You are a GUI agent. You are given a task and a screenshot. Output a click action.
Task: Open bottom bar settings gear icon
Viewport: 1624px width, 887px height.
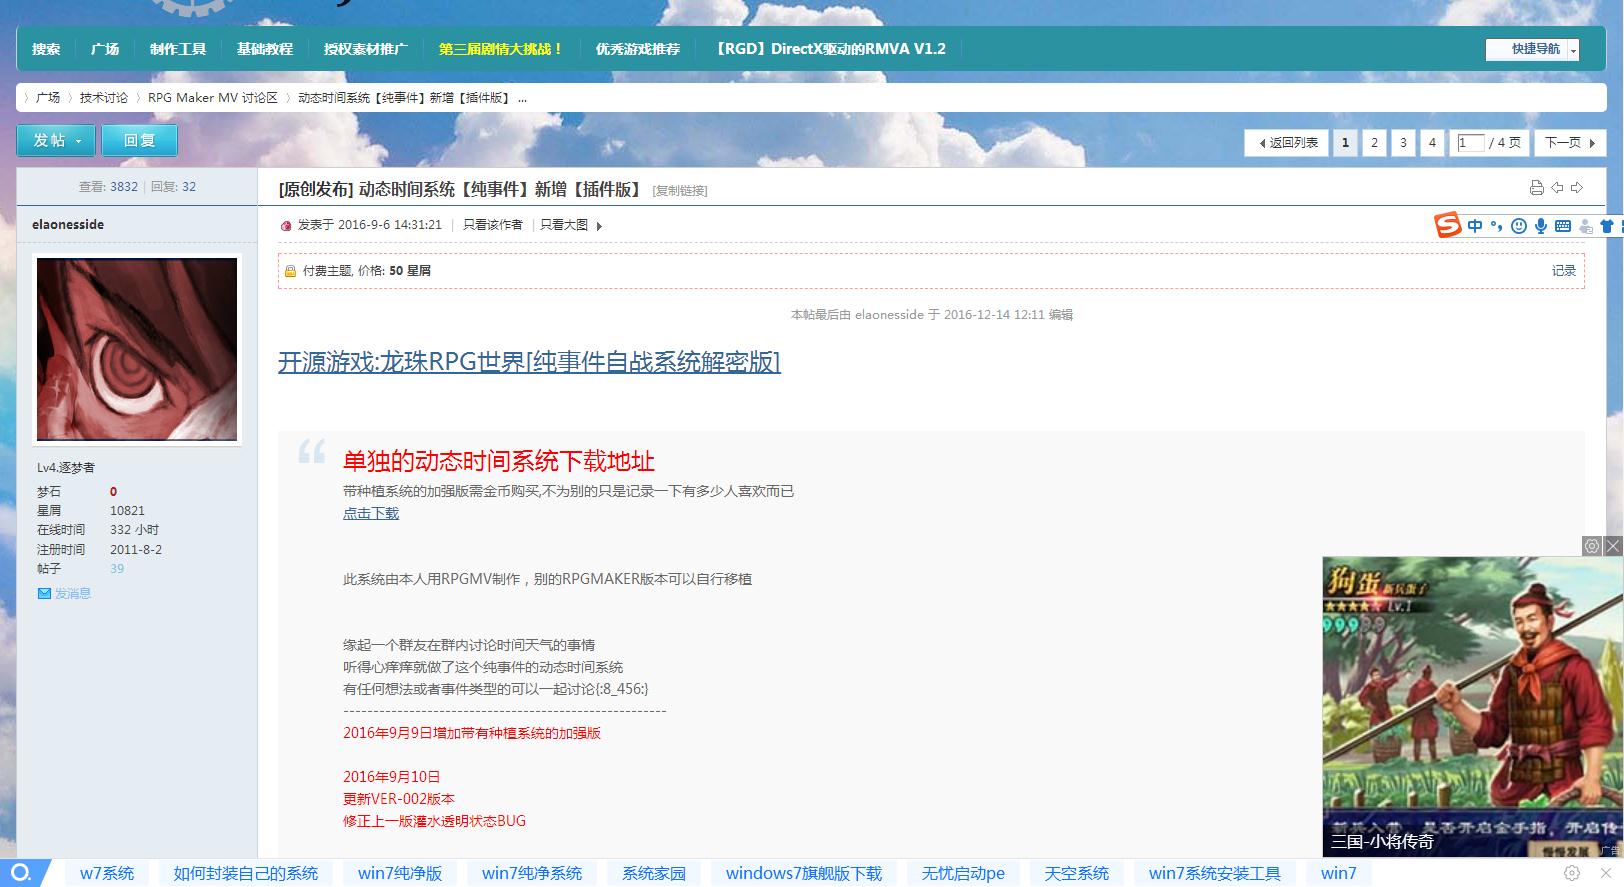click(x=1572, y=873)
